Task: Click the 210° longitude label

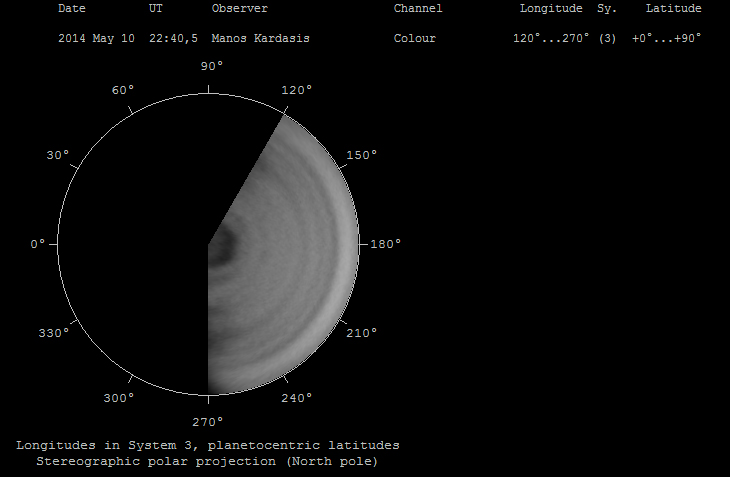Action: (361, 333)
